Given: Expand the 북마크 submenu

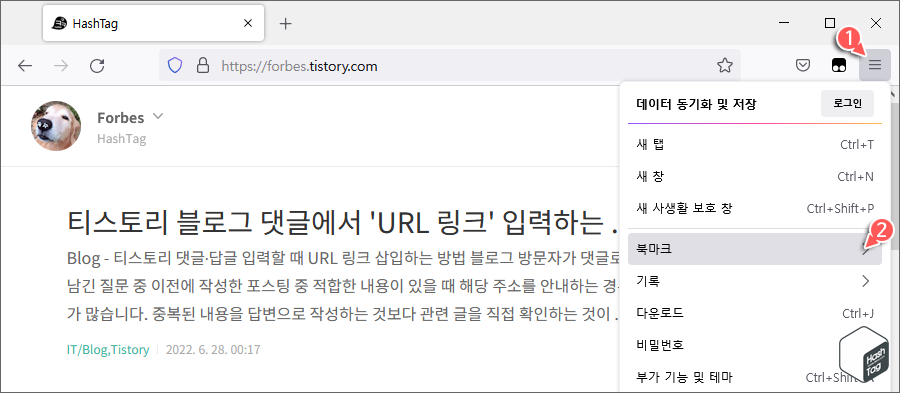Looking at the screenshot, I should (755, 249).
